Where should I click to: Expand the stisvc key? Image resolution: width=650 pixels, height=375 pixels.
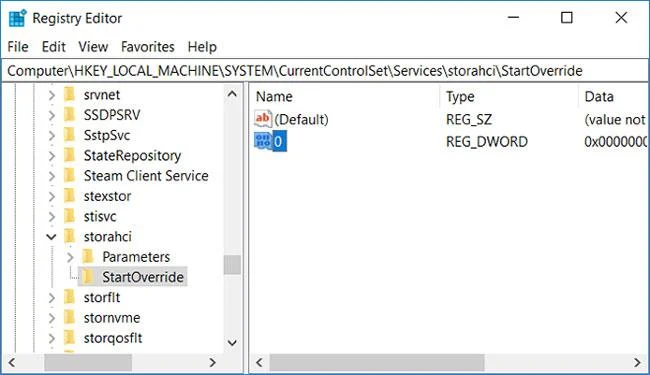pyautogui.click(x=51, y=217)
